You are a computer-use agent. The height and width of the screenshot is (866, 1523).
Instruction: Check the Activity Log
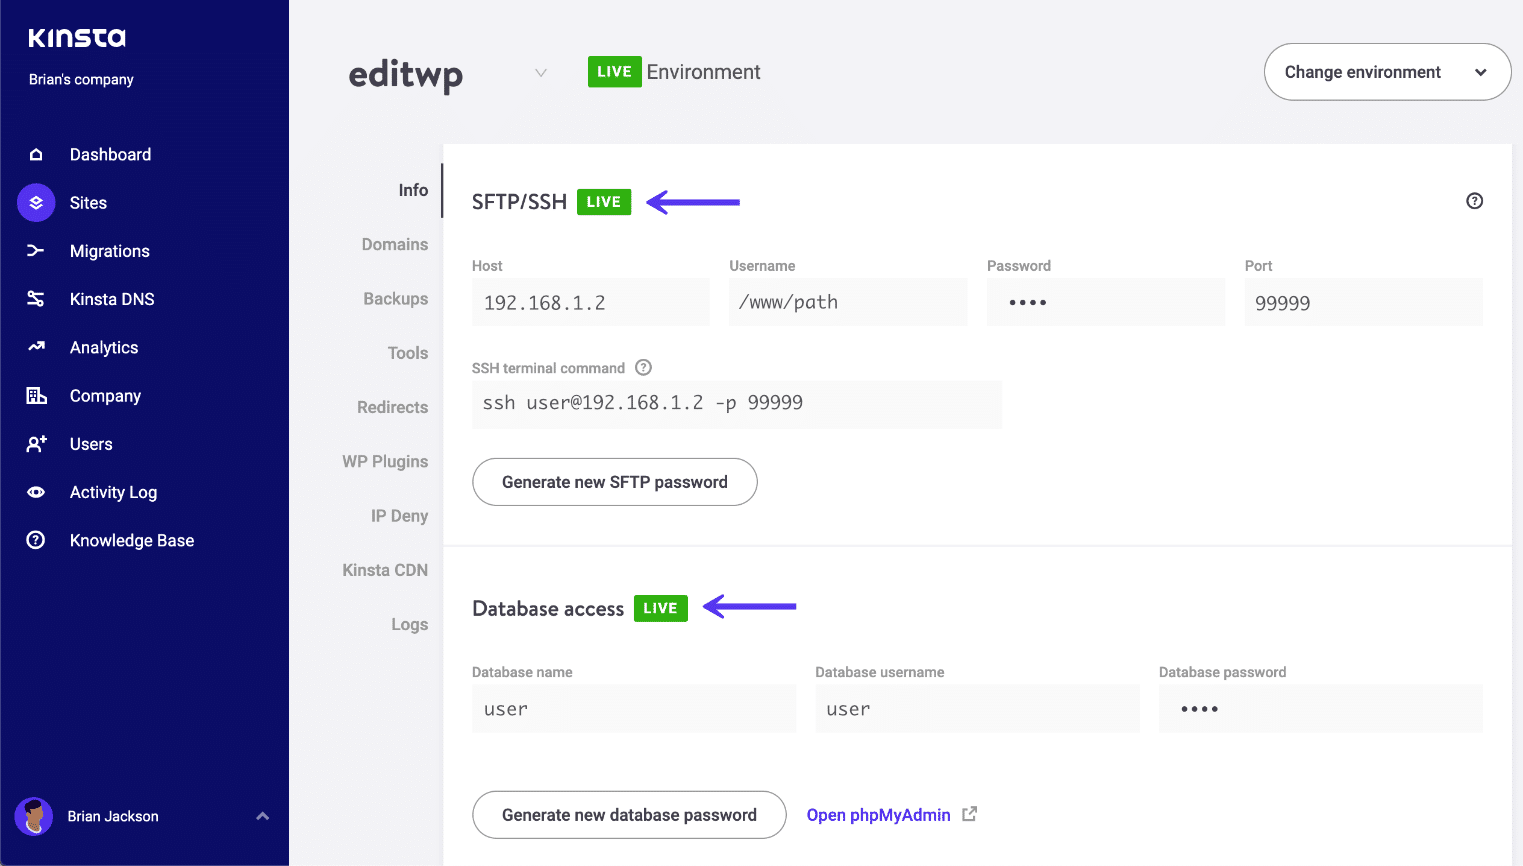pyautogui.click(x=112, y=492)
